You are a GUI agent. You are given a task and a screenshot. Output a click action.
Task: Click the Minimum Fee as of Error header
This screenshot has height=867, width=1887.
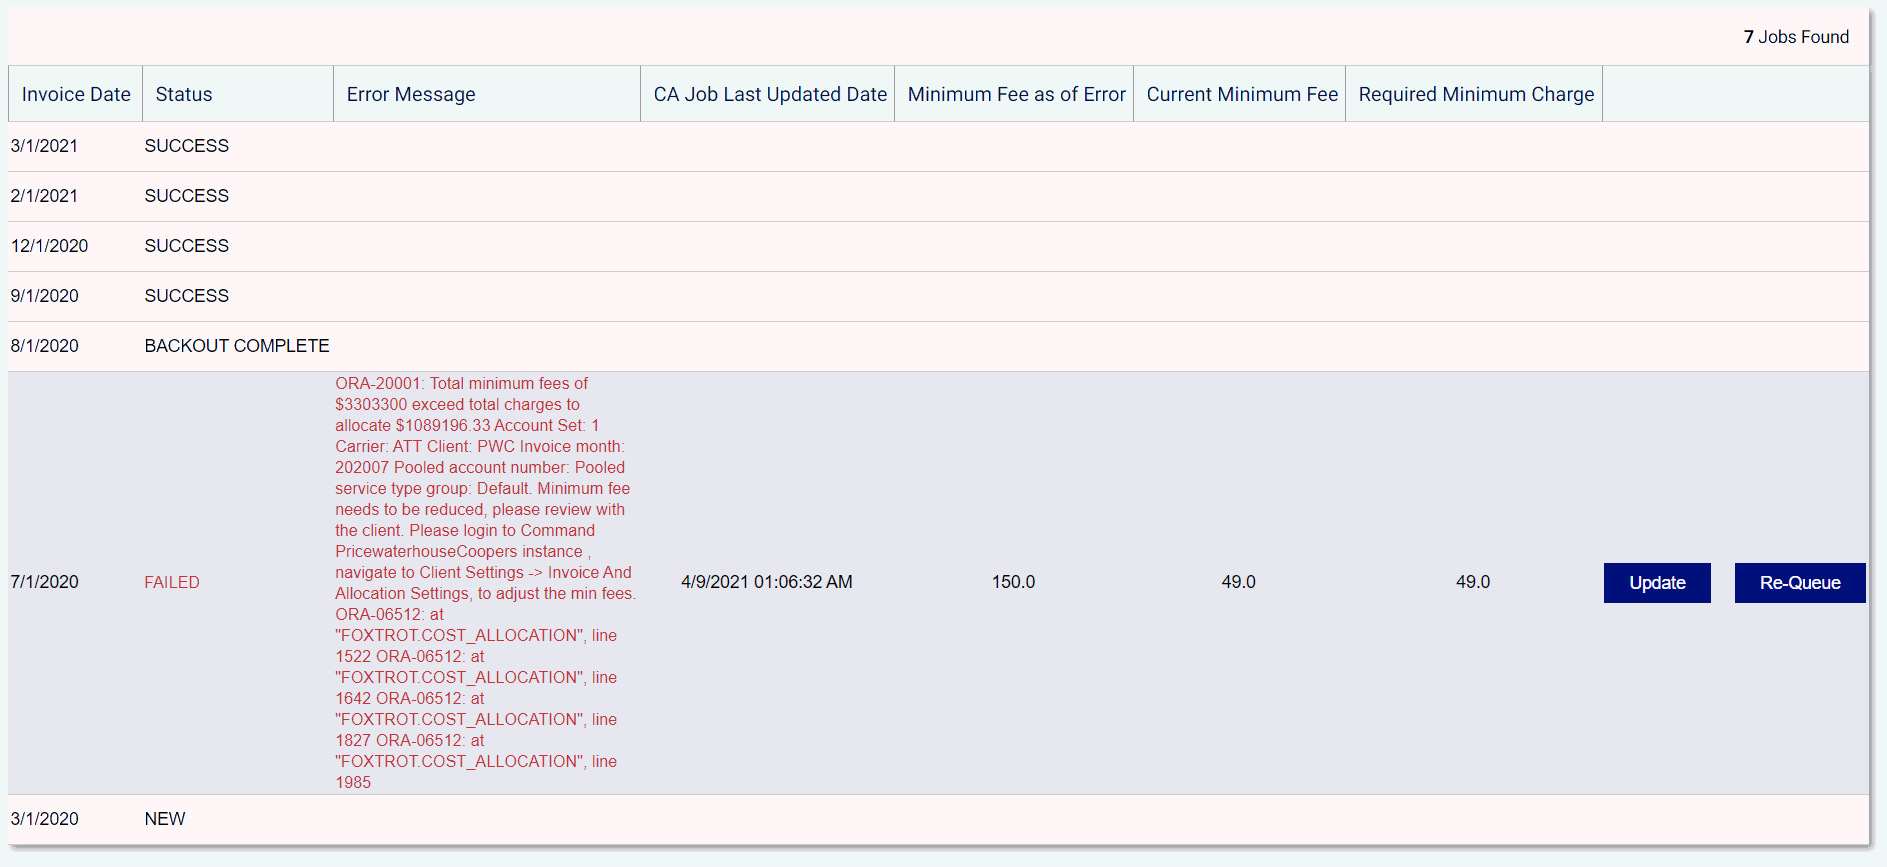pyautogui.click(x=1016, y=94)
